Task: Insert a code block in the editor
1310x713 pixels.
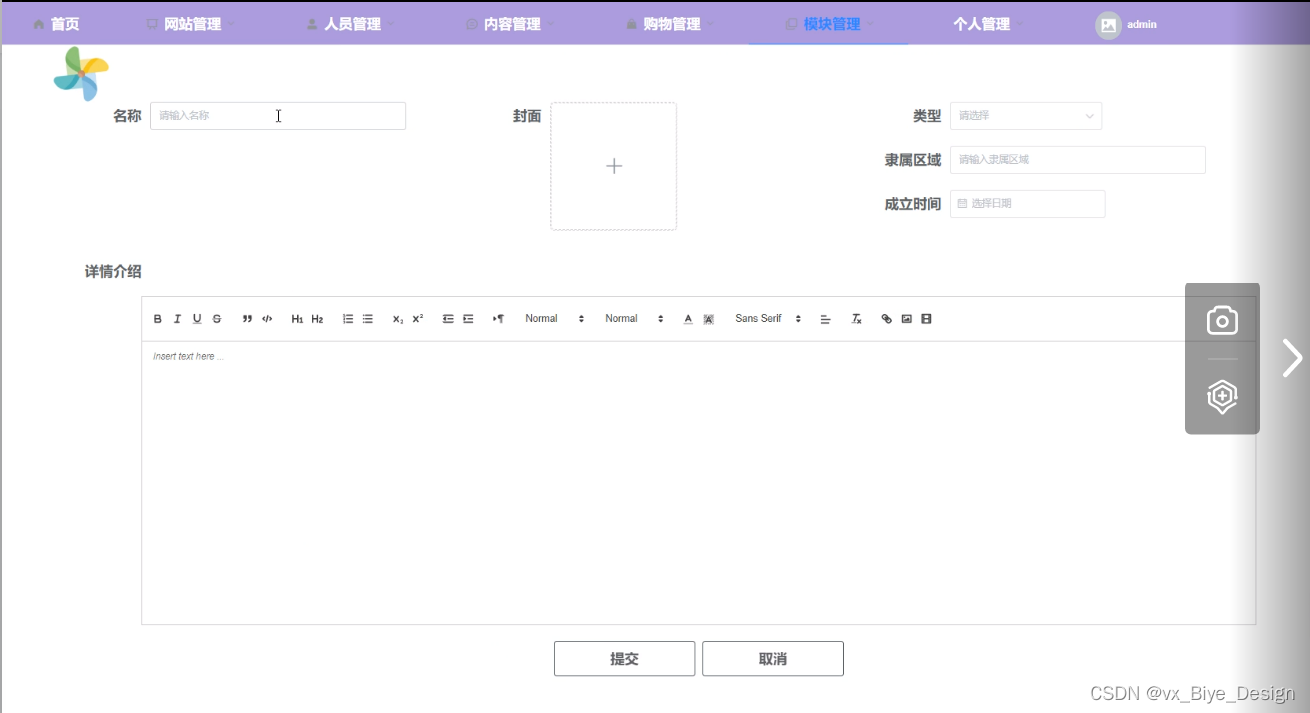Action: (267, 319)
